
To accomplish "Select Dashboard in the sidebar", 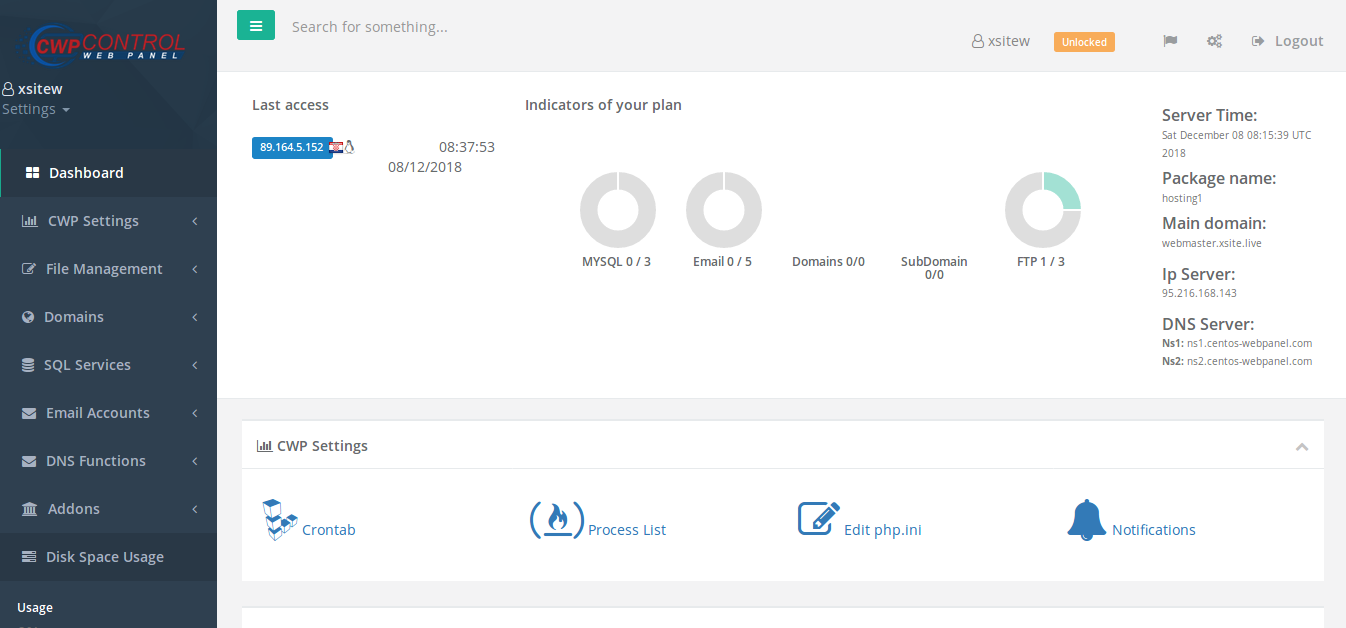I will (x=86, y=173).
